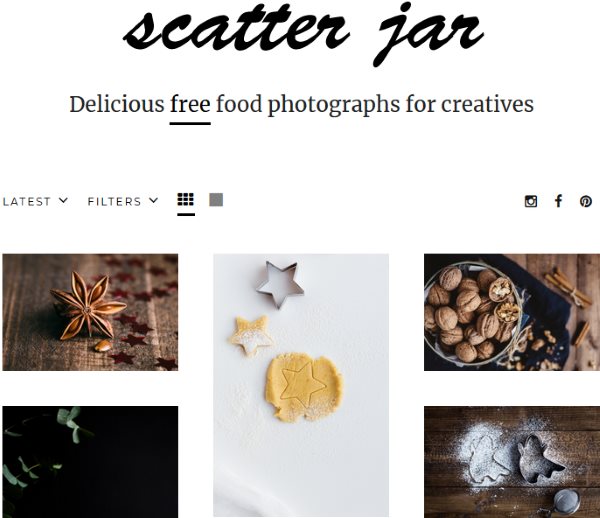Viewport: 600px width, 518px height.
Task: Open the star cookie dough photo
Action: [301, 386]
